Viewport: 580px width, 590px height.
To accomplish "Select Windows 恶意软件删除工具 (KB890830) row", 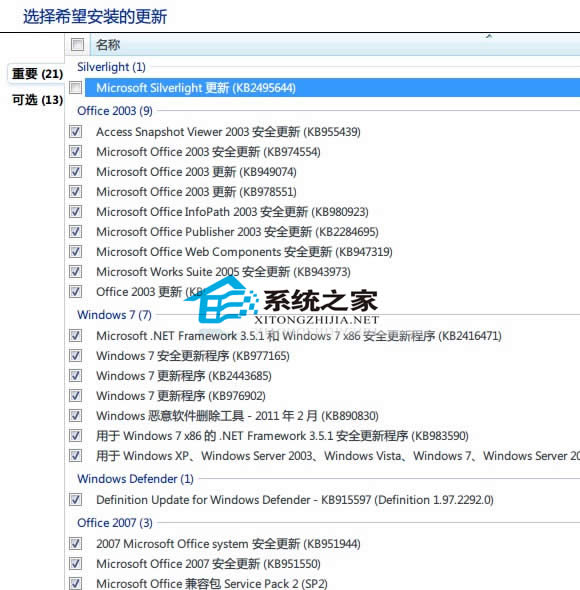I will [237, 415].
